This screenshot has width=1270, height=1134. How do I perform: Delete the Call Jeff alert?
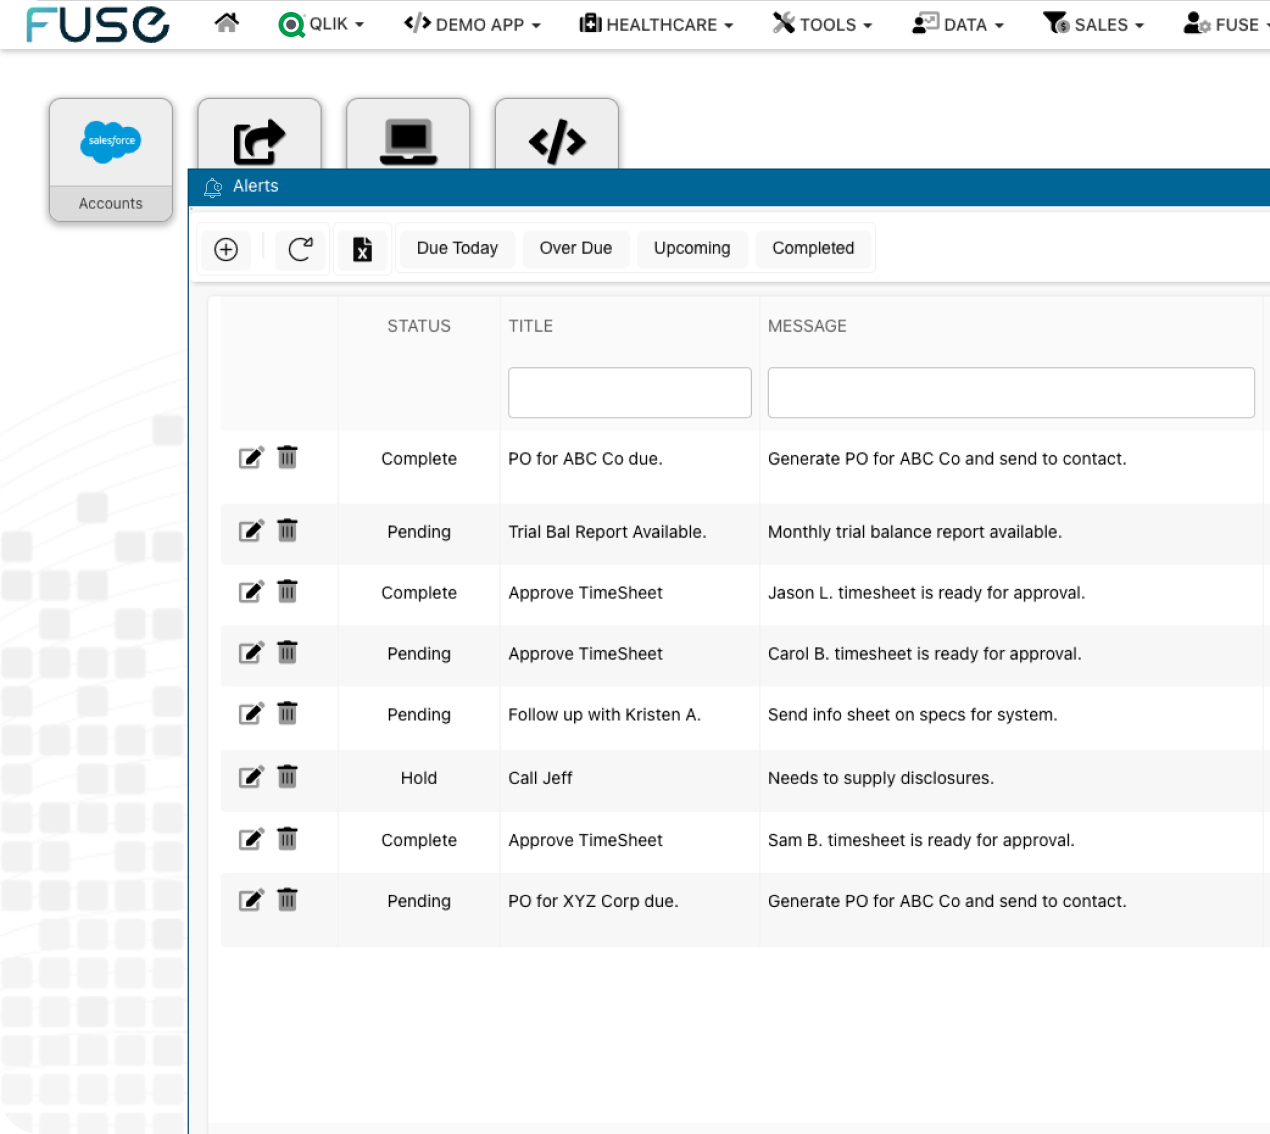(287, 776)
